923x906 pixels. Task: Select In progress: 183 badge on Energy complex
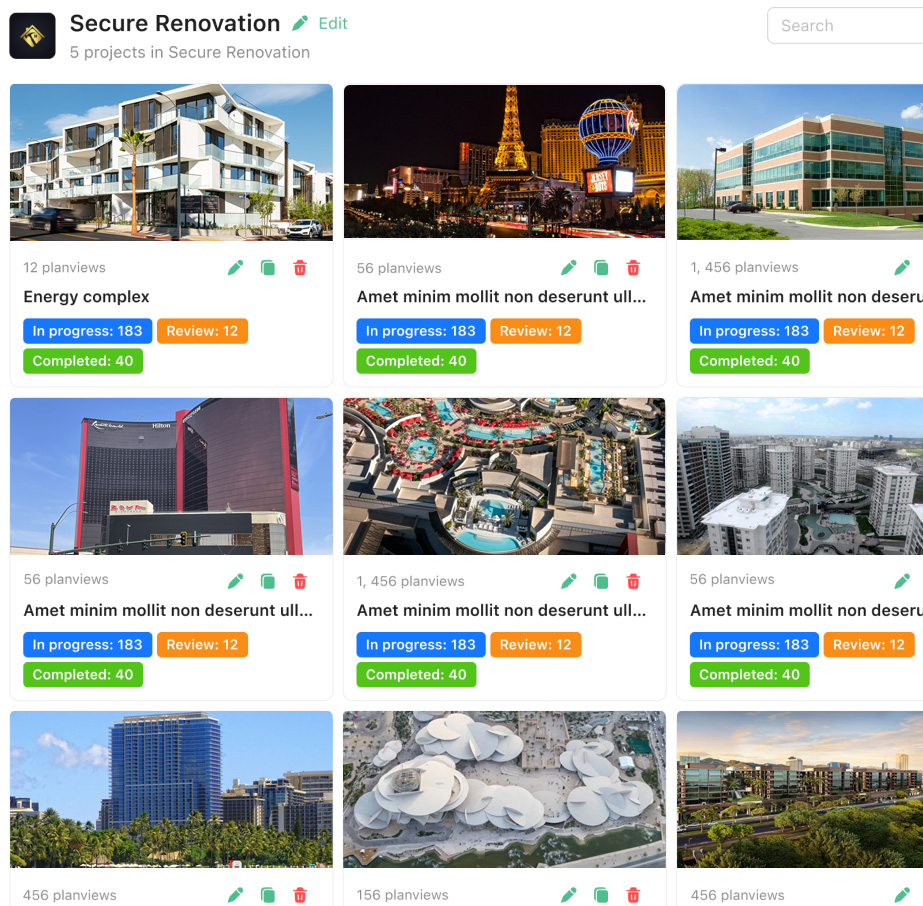click(x=88, y=331)
